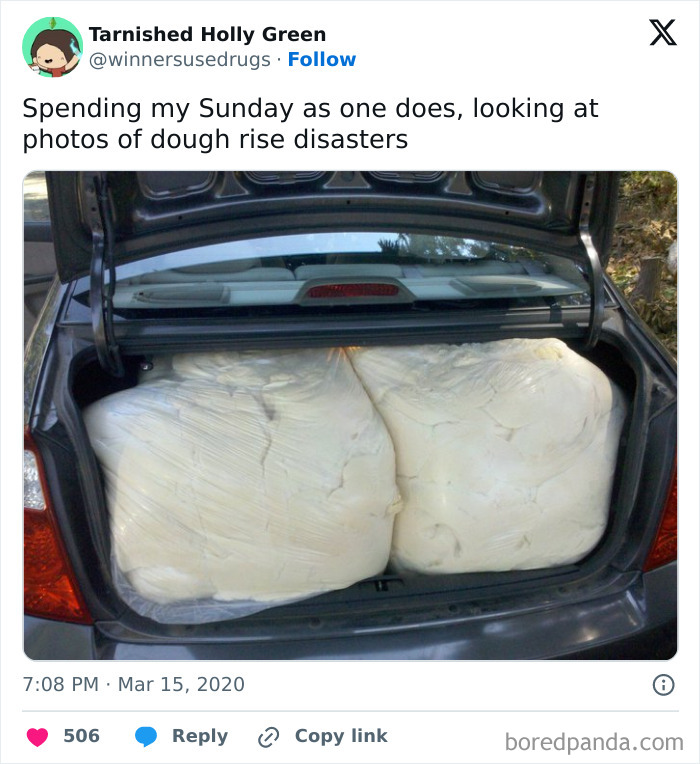This screenshot has height=764, width=700.
Task: Click the Reply text button
Action: click(199, 736)
